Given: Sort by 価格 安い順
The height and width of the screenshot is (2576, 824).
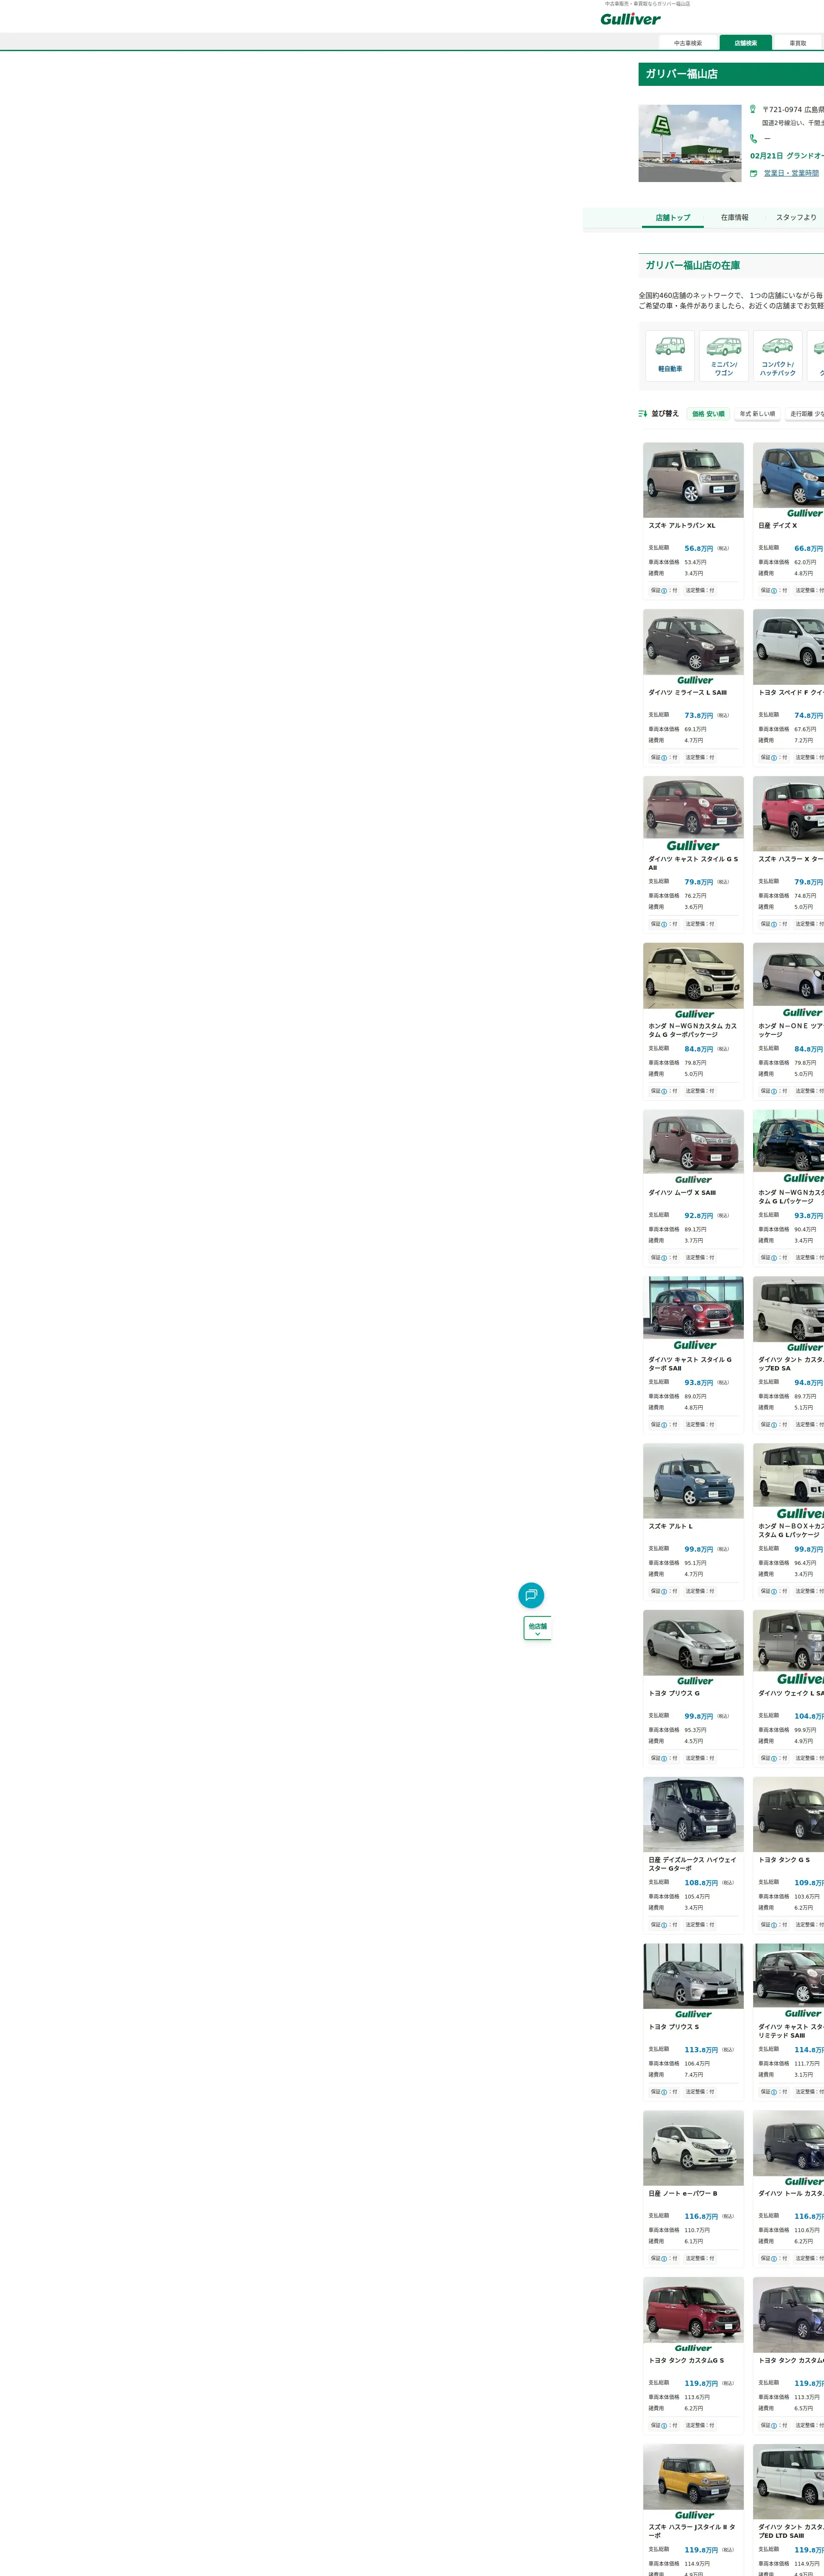Looking at the screenshot, I should pyautogui.click(x=708, y=414).
